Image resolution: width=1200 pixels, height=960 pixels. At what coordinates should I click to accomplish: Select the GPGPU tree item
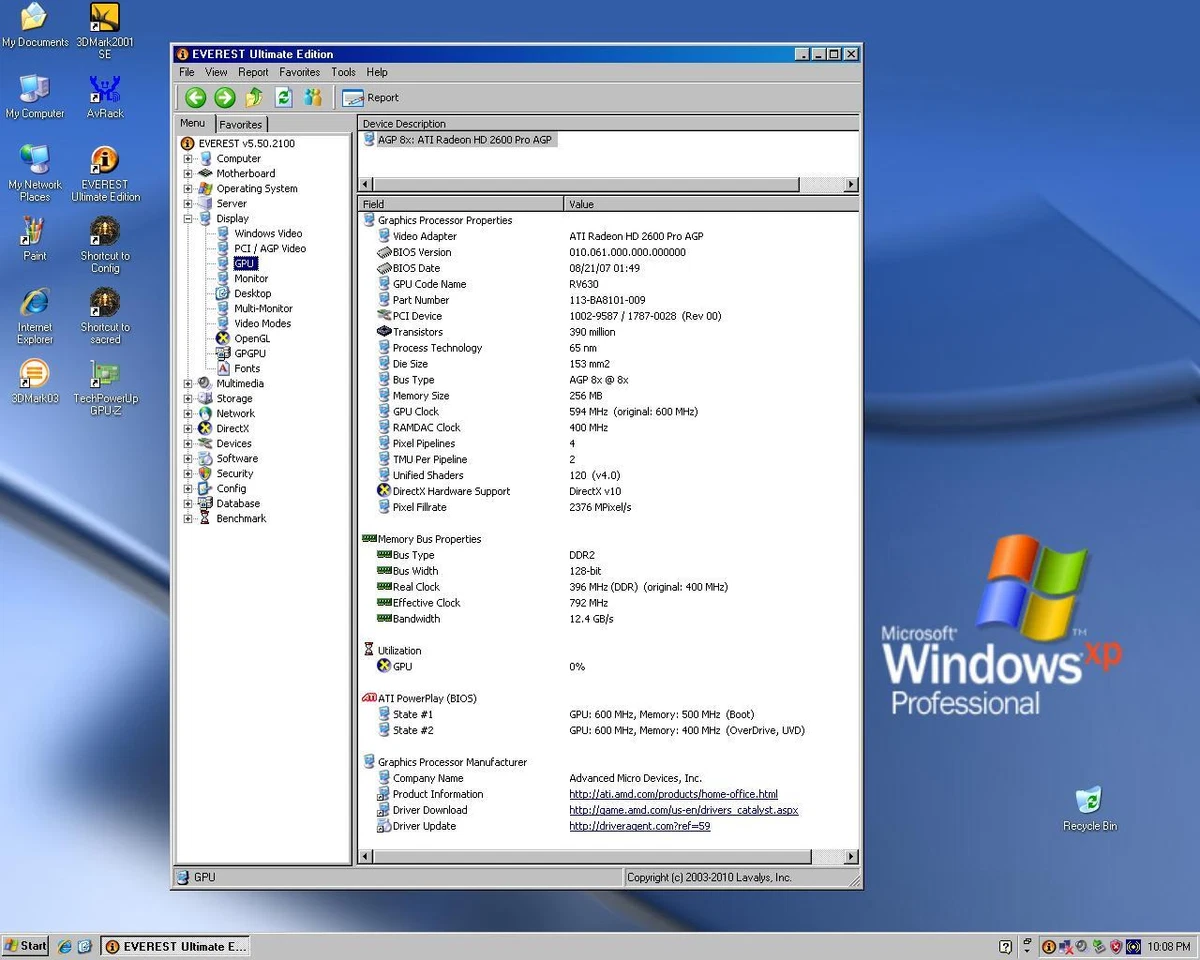click(x=250, y=354)
